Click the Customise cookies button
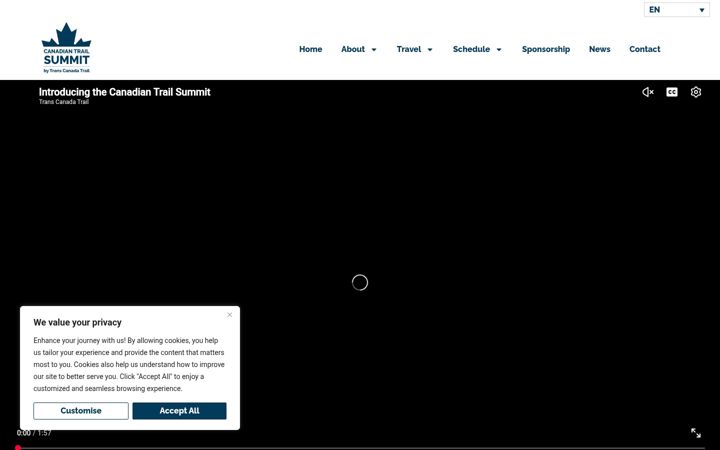720x450 pixels. coord(81,411)
